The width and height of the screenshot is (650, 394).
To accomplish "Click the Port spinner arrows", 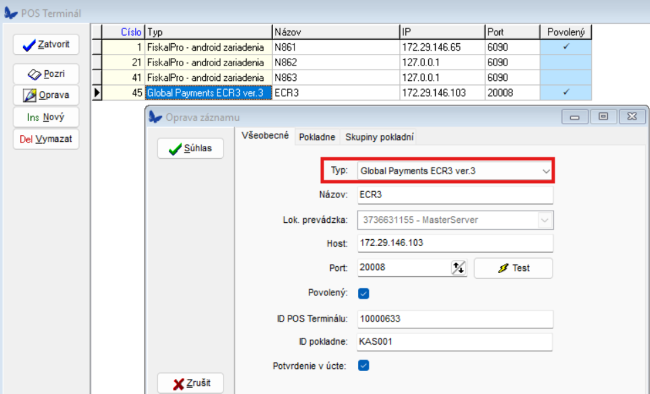I will [x=458, y=268].
